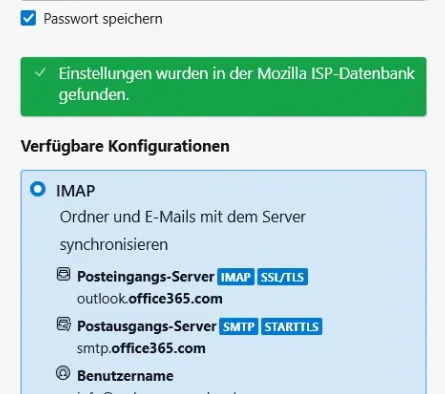Click the Ordner und E-Mails synchronisieren description
The image size is (445, 394).
tap(183, 231)
